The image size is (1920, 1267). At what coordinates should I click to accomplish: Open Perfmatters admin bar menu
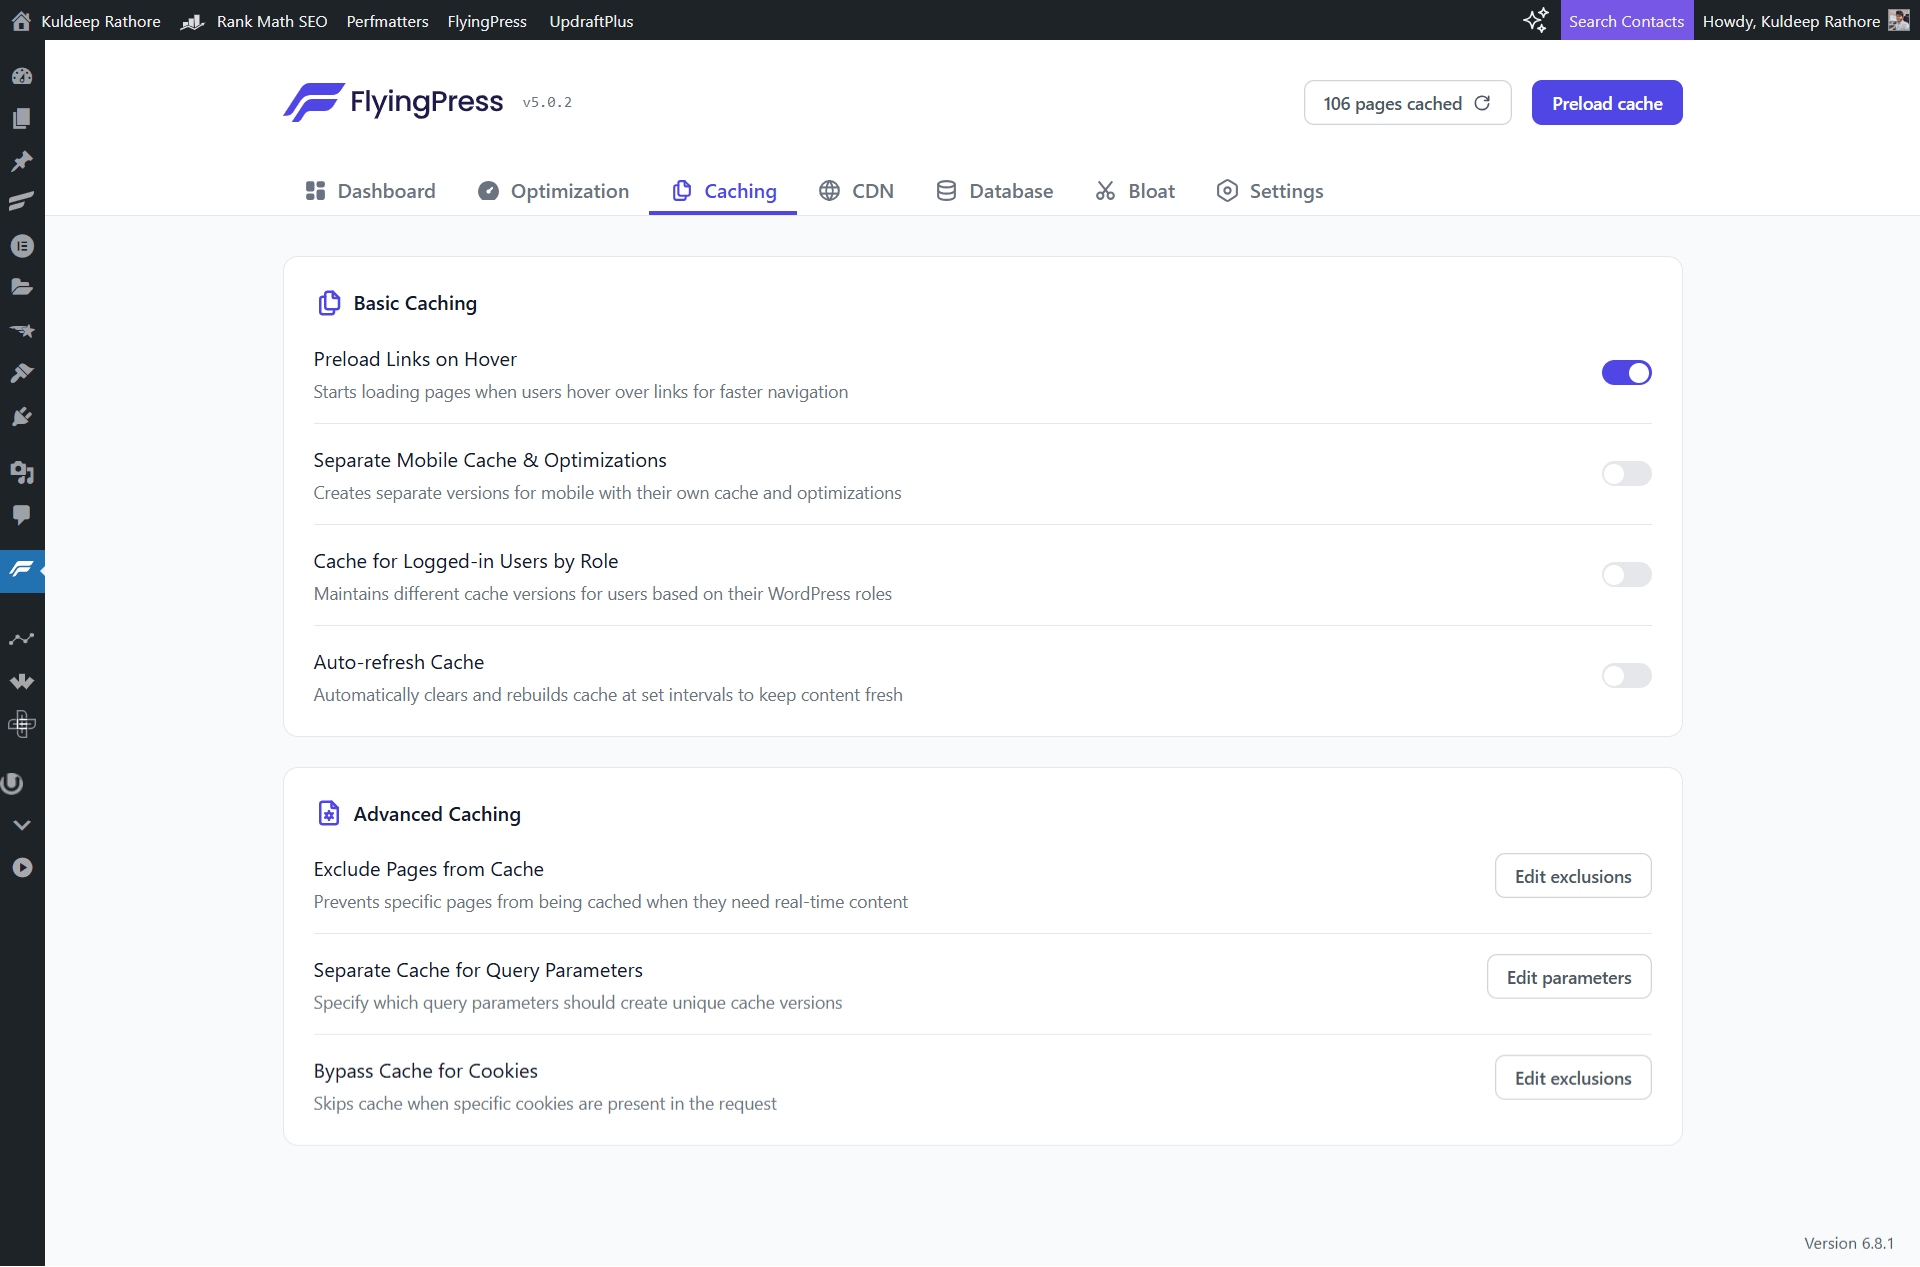[x=387, y=21]
